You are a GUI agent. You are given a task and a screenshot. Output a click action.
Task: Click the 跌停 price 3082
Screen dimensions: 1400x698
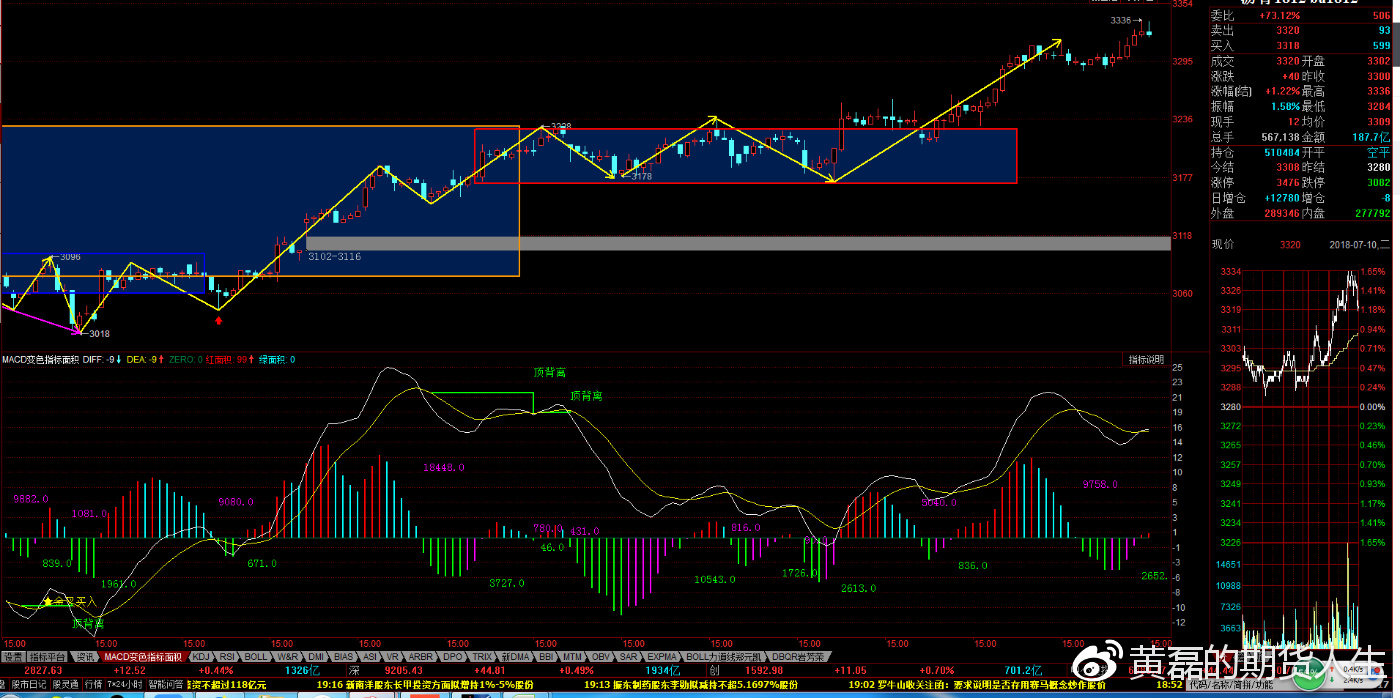coord(1378,182)
